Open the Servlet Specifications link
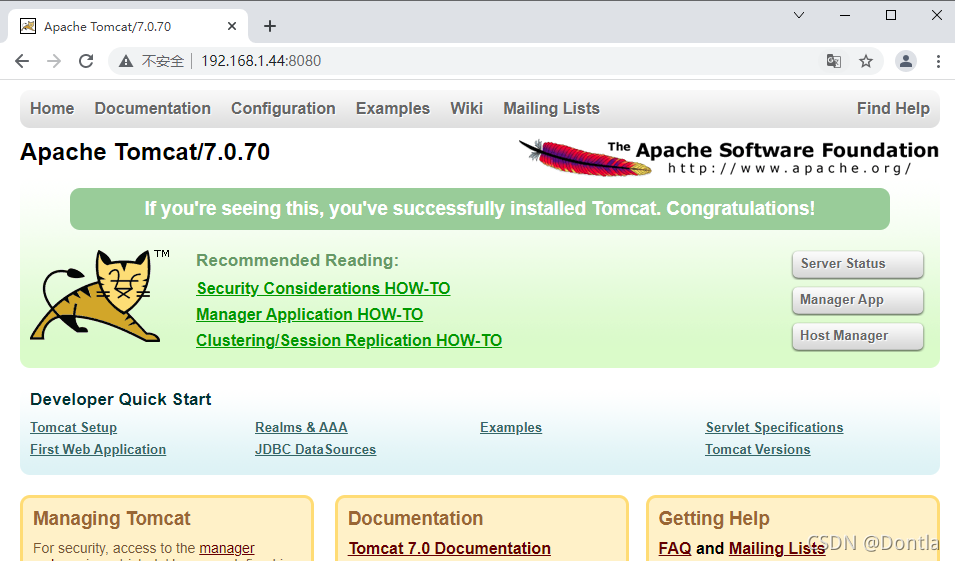 (x=774, y=428)
